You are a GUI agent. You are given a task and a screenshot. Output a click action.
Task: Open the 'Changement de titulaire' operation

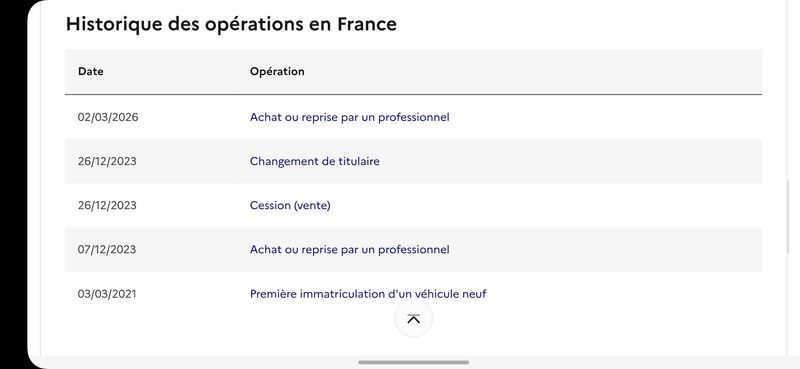(x=314, y=161)
